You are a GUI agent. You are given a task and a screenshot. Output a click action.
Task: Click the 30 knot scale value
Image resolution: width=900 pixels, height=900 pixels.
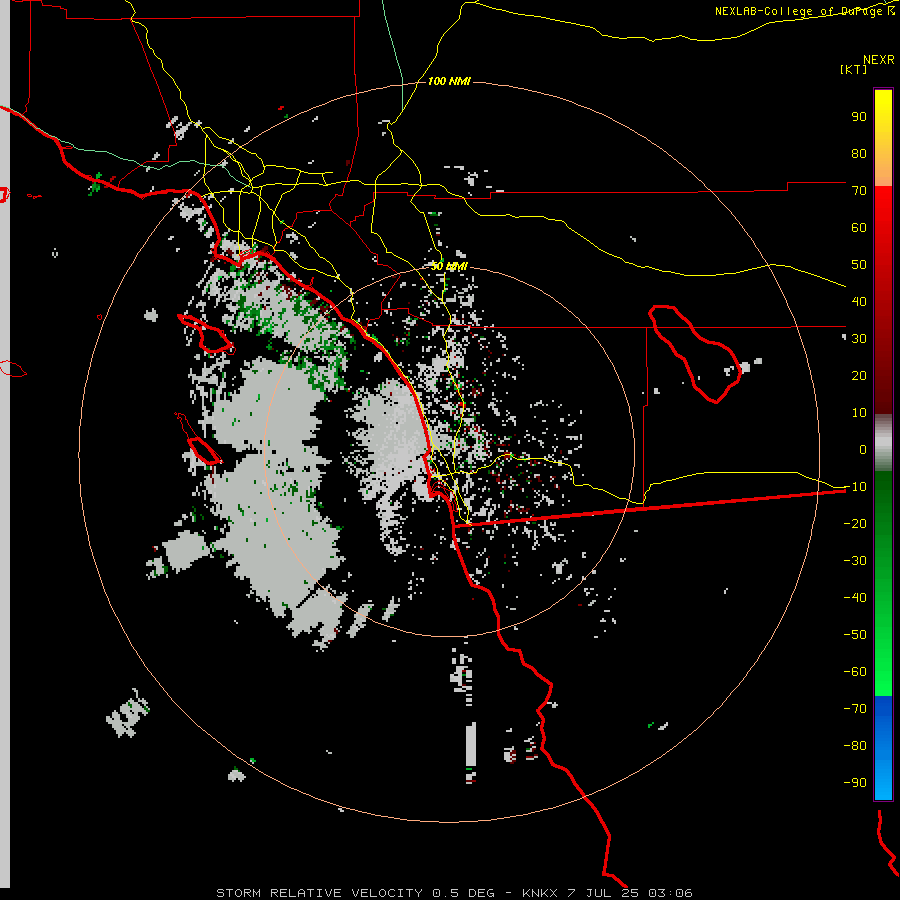point(859,339)
